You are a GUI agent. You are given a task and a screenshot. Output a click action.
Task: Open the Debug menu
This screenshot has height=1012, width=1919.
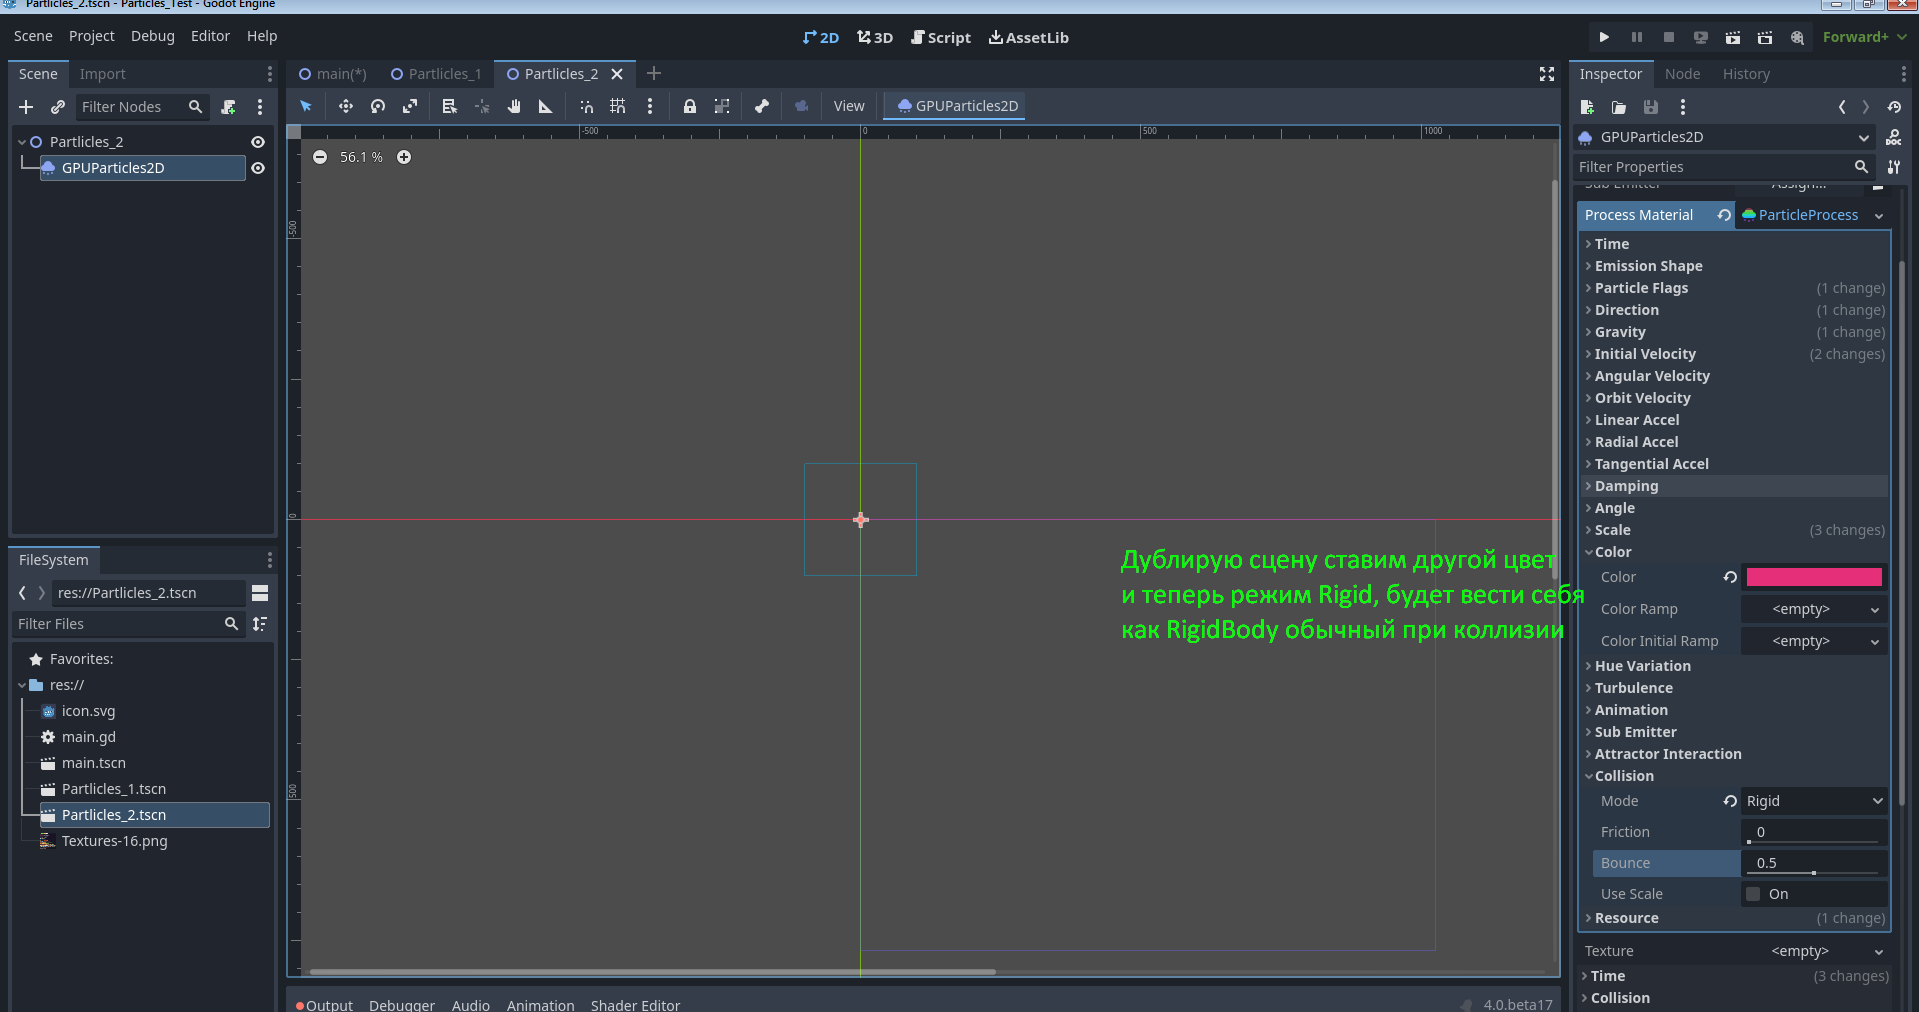coord(152,36)
